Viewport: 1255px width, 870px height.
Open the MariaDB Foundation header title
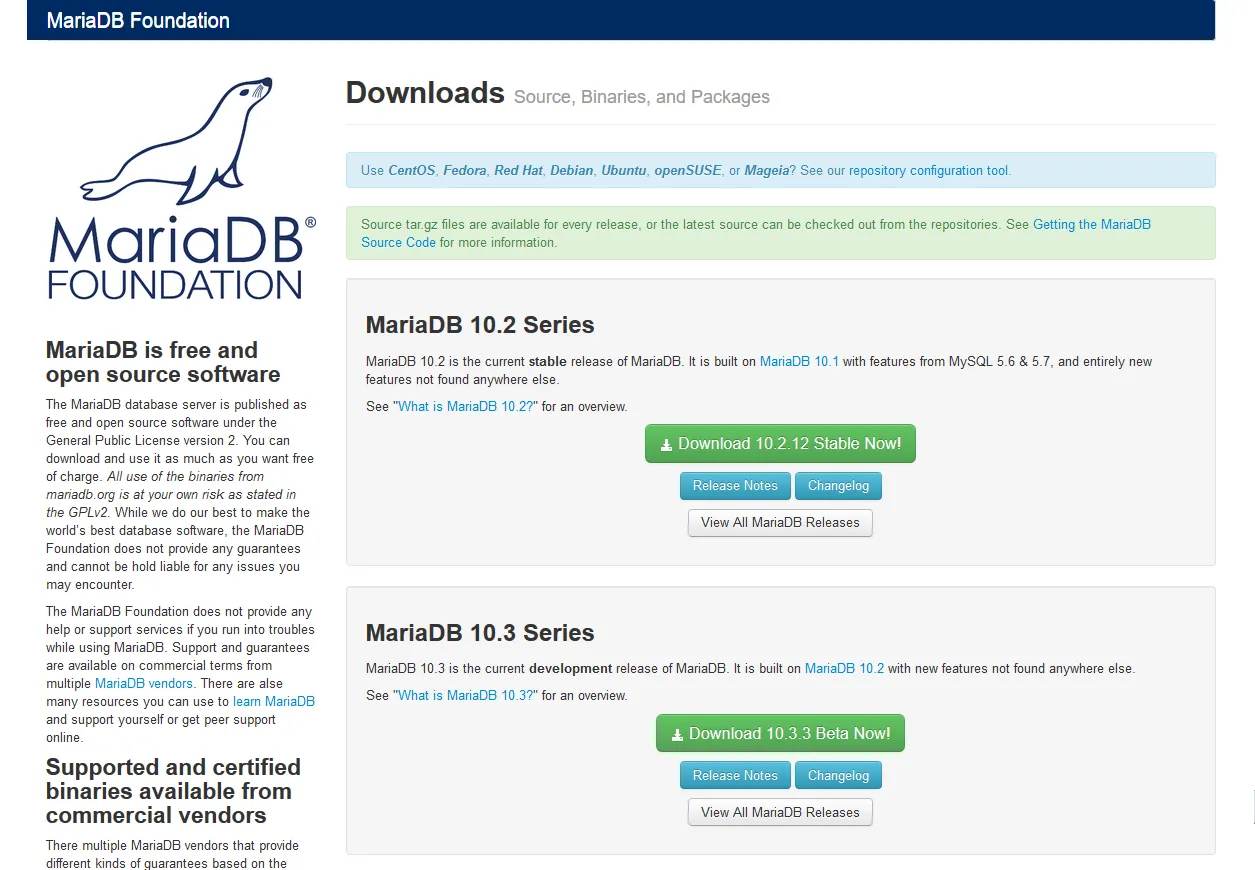coord(138,20)
